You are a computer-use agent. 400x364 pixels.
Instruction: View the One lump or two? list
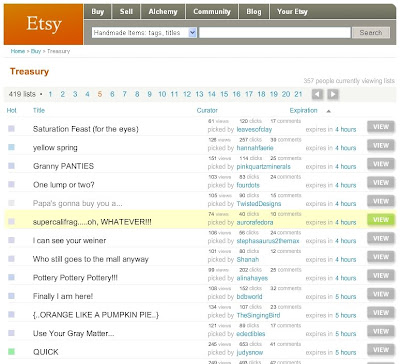click(x=381, y=183)
